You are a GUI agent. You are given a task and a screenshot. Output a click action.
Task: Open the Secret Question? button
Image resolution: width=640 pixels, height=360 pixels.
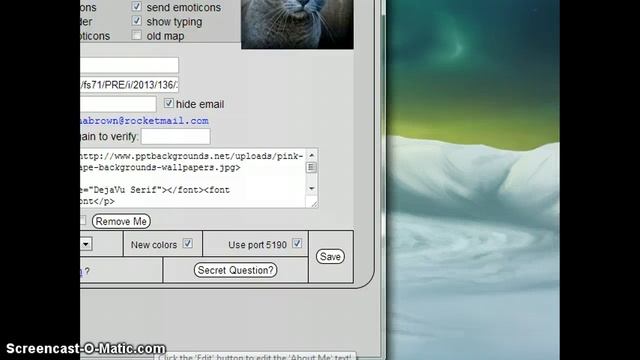[x=236, y=270]
